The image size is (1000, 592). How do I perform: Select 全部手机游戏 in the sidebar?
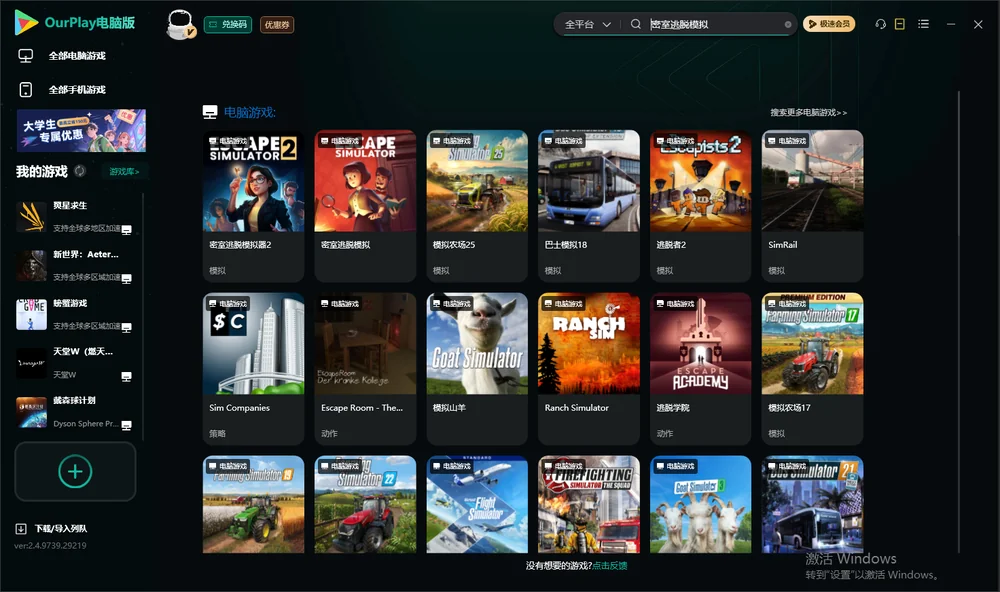pyautogui.click(x=62, y=89)
